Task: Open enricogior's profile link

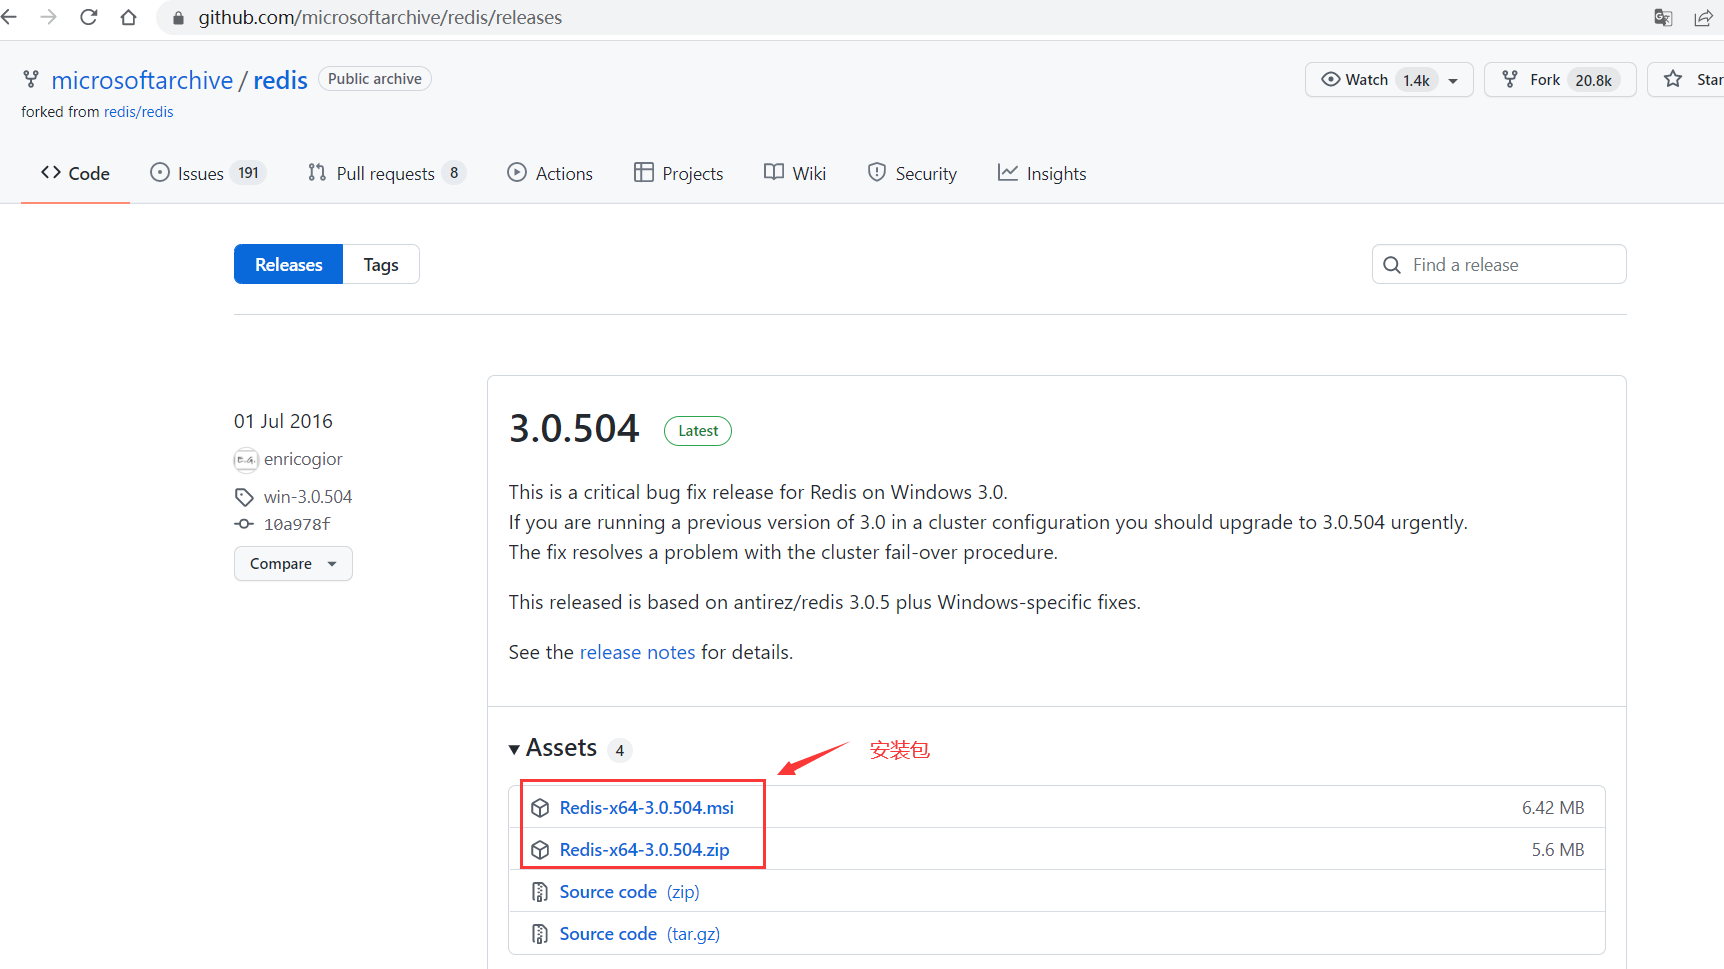Action: point(303,459)
